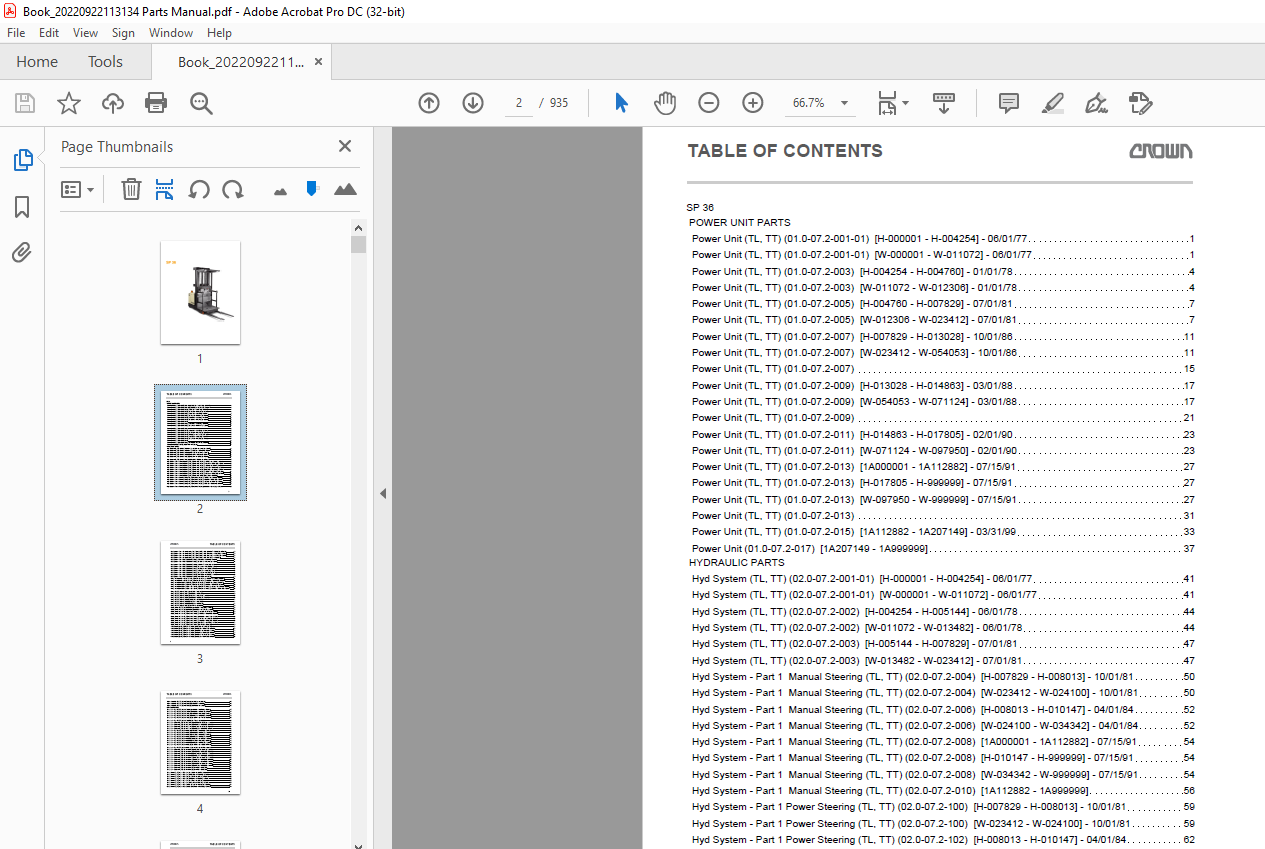The width and height of the screenshot is (1265, 849).
Task: Open the View menu
Action: pyautogui.click(x=85, y=33)
